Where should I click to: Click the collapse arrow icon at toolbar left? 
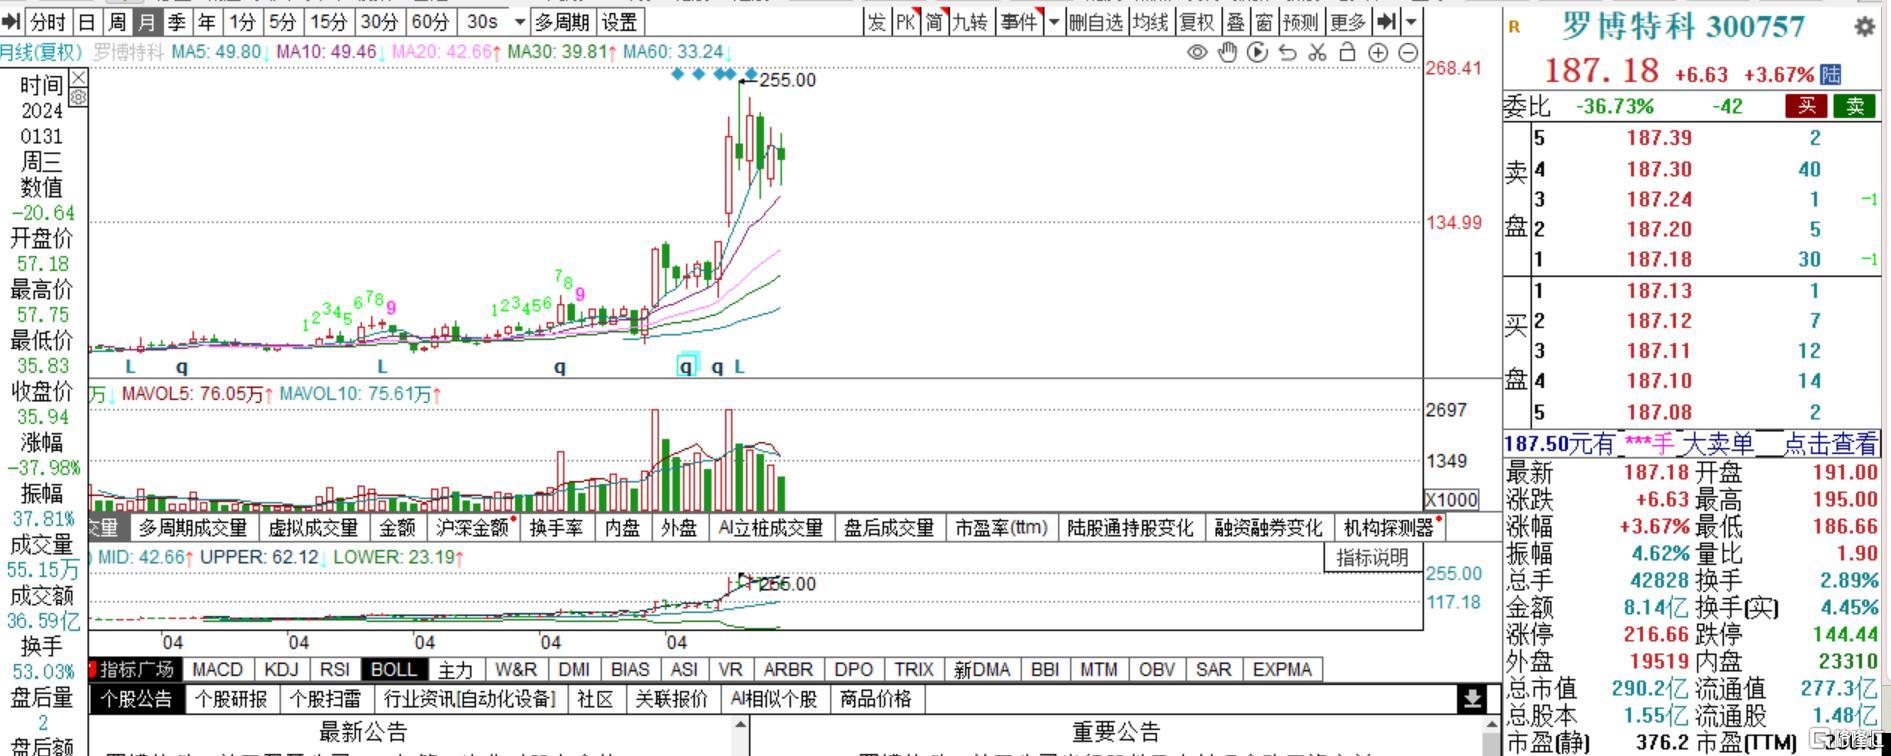click(x=11, y=21)
